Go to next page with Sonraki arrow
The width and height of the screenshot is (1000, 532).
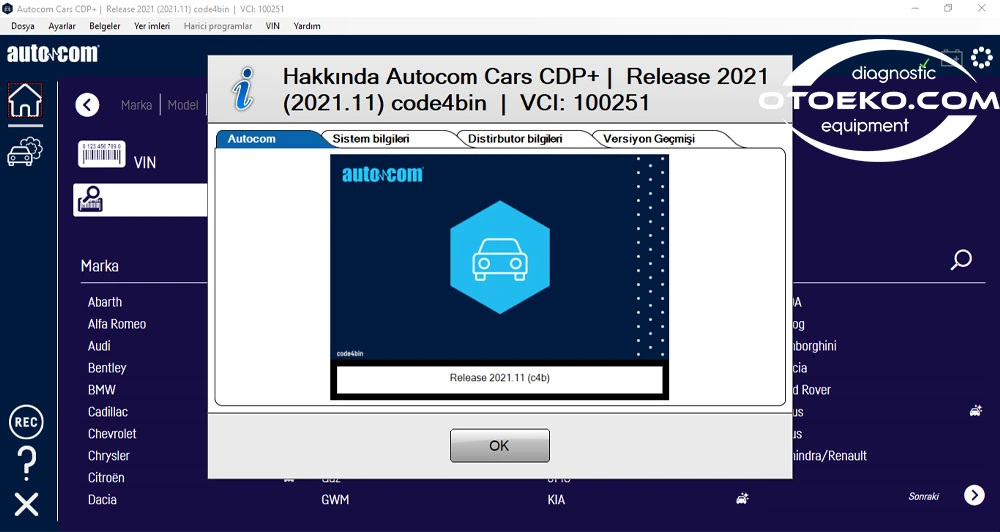click(x=974, y=495)
